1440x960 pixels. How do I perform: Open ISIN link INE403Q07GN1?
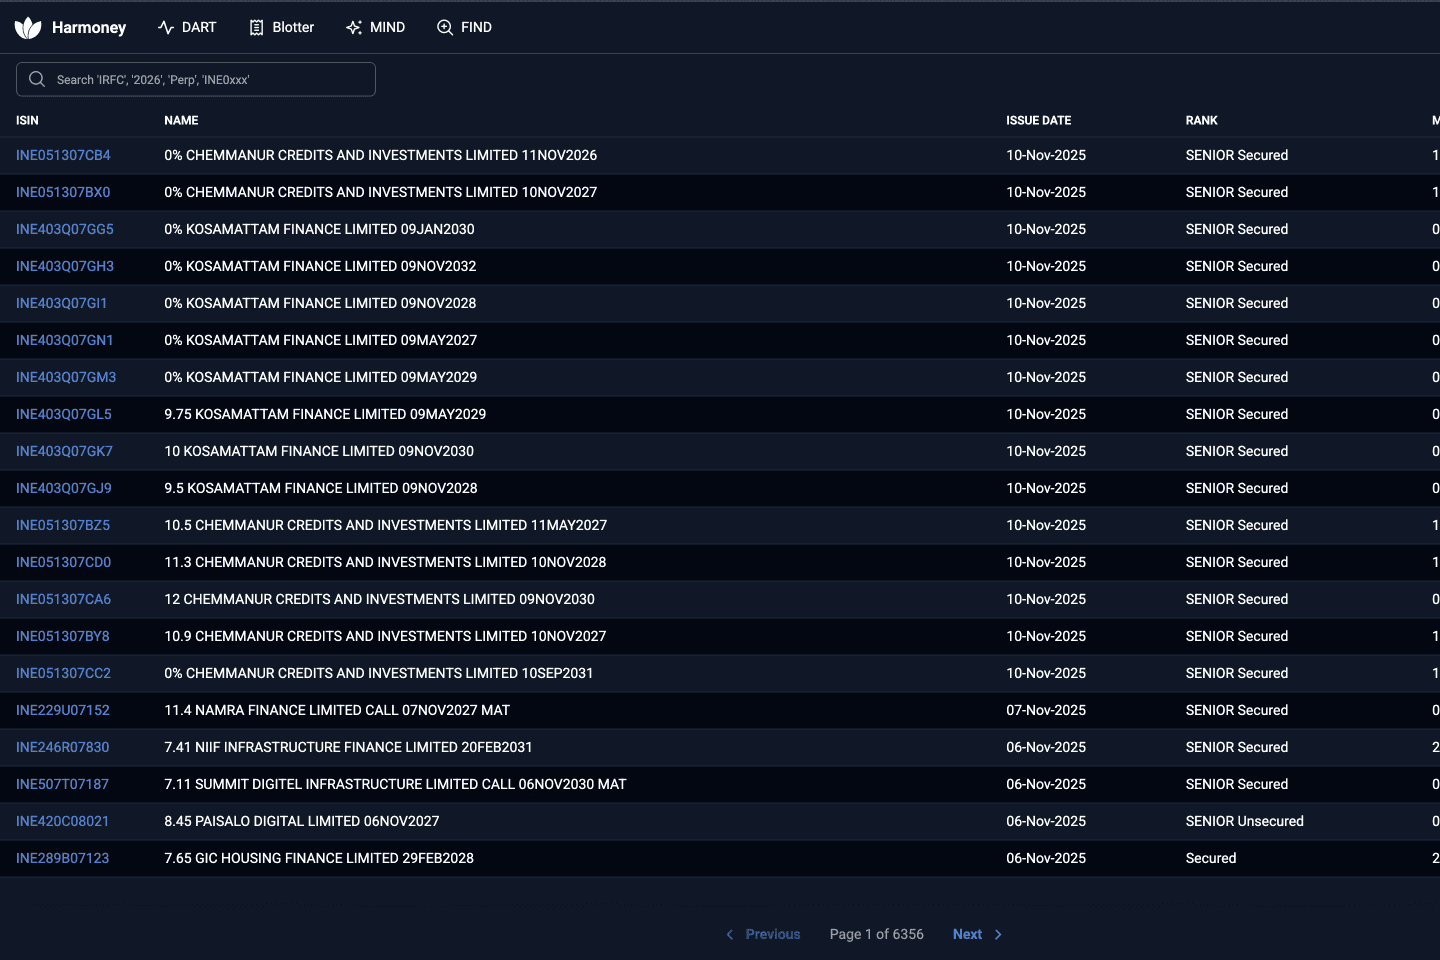(65, 340)
